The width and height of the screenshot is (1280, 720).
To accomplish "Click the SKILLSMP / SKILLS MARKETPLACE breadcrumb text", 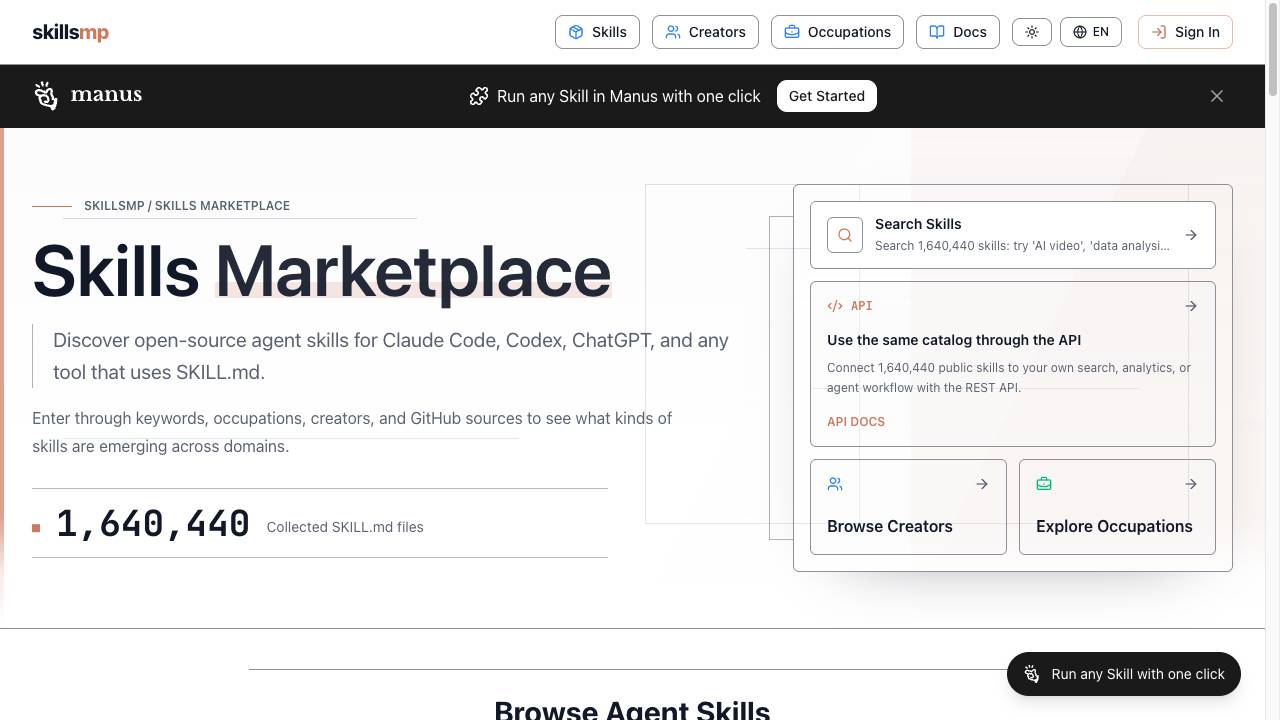I will [187, 206].
